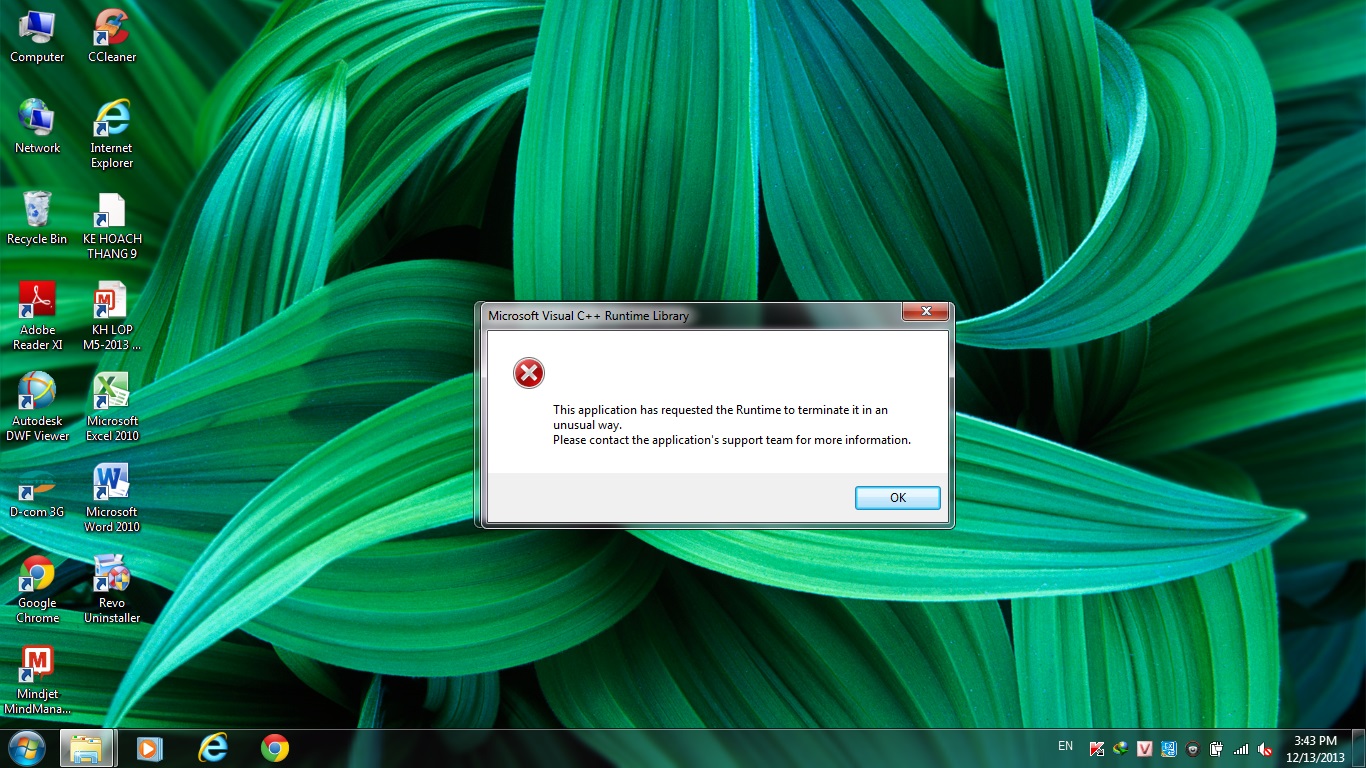Screen dimensions: 1366x768
Task: Select the KH LOP M5-2013 file
Action: 112,316
